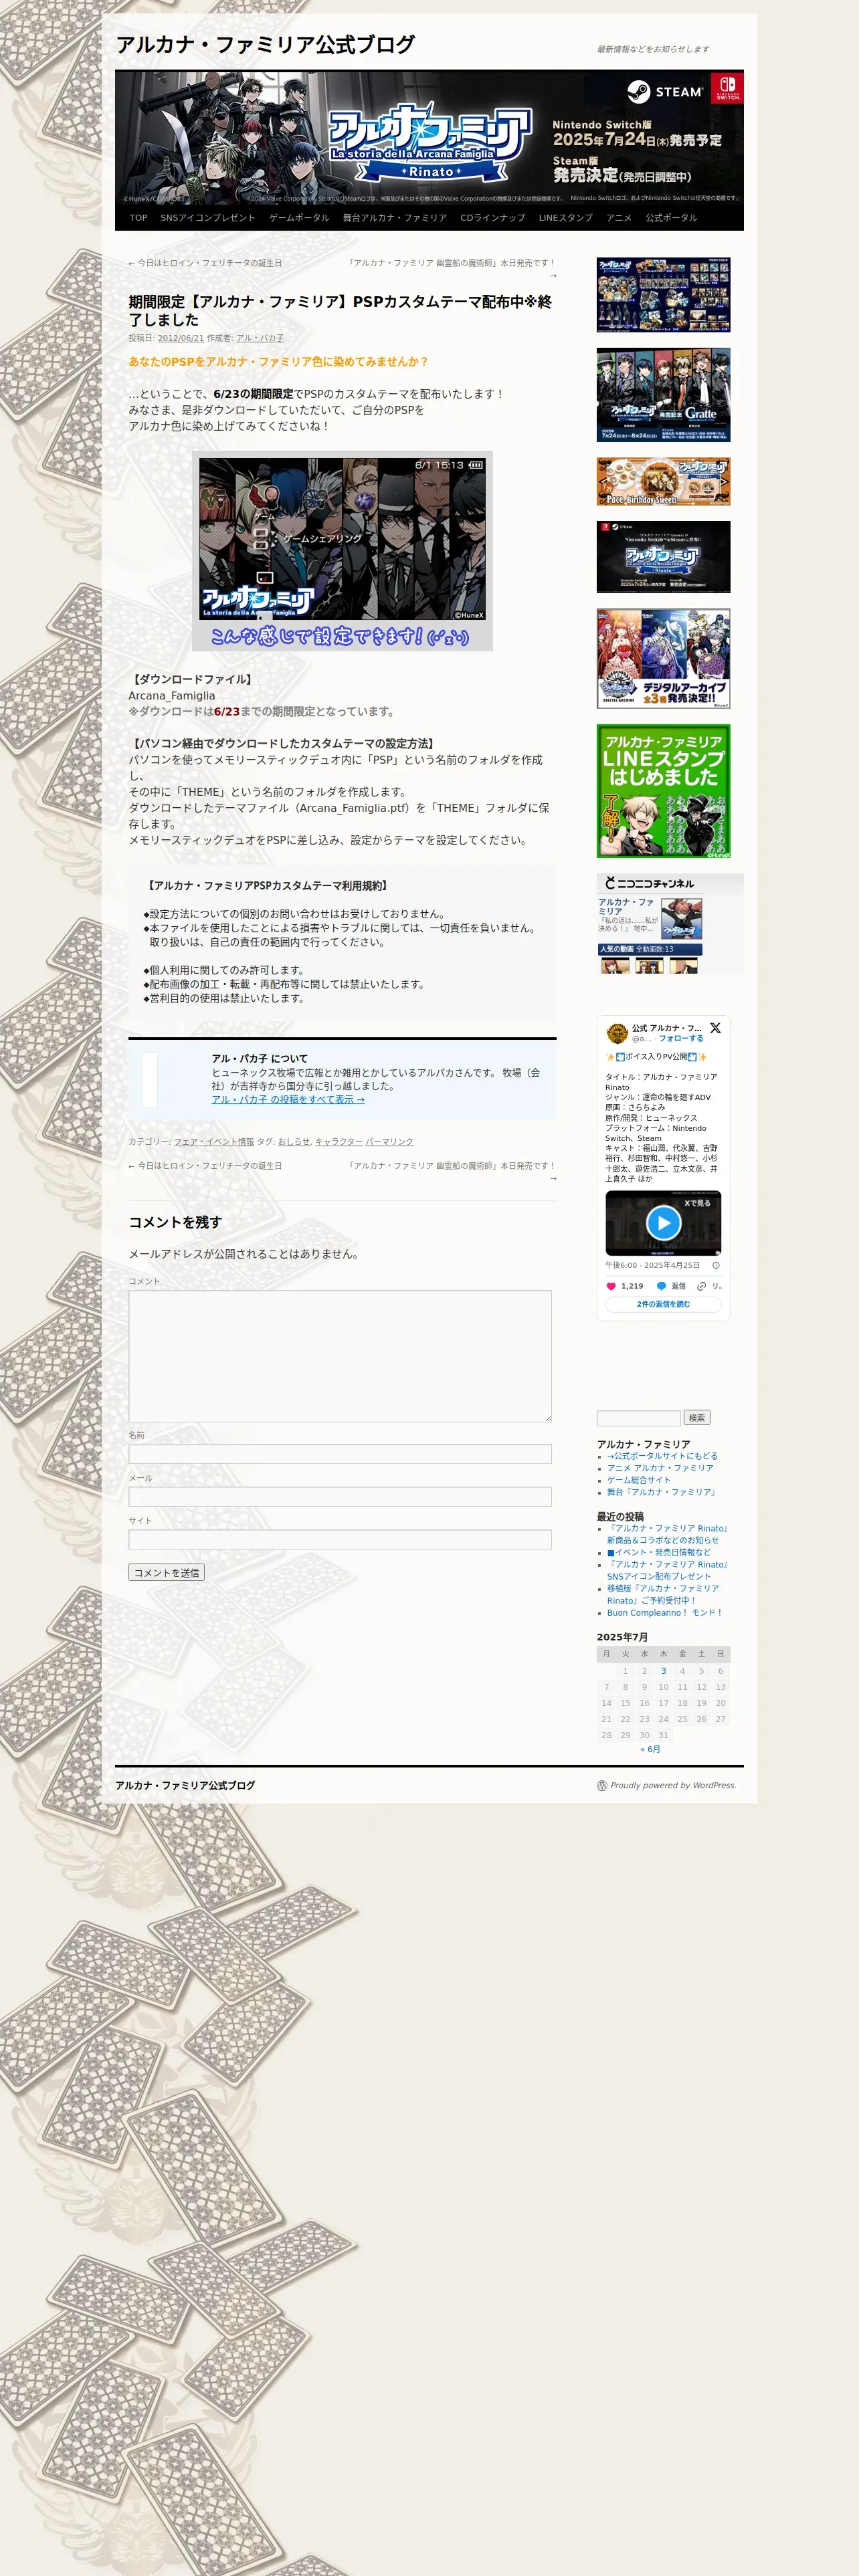Open 舞台アルカナ・ファミリア menu item
The image size is (859, 2576).
click(395, 217)
